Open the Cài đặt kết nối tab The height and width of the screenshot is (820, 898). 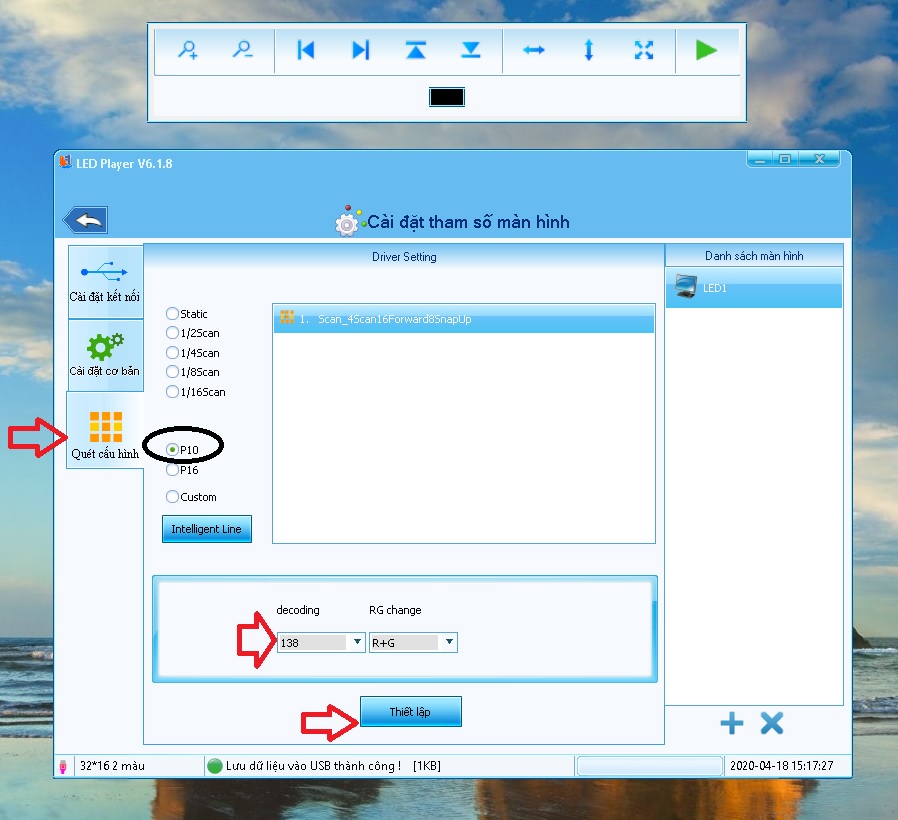[105, 282]
